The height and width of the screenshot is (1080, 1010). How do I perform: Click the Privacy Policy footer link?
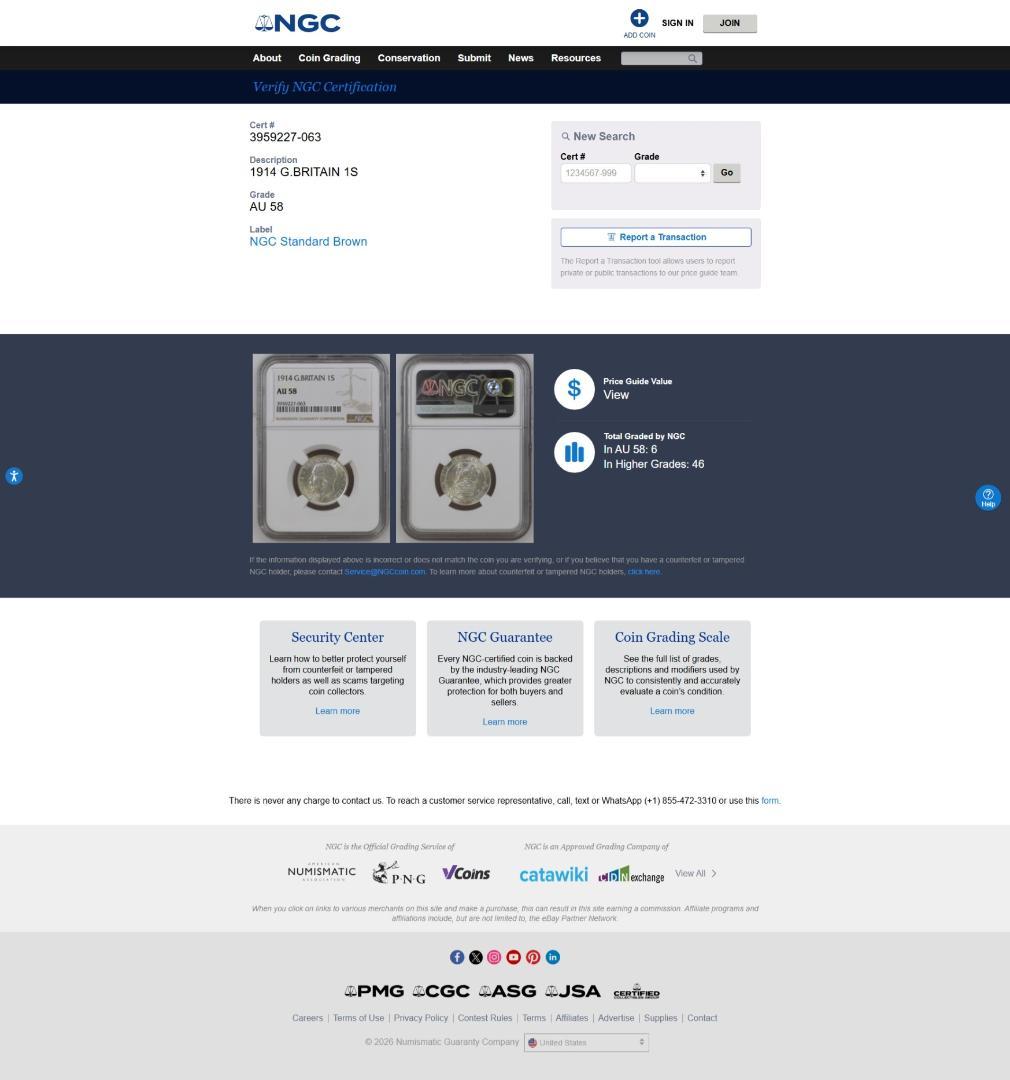tap(421, 1018)
